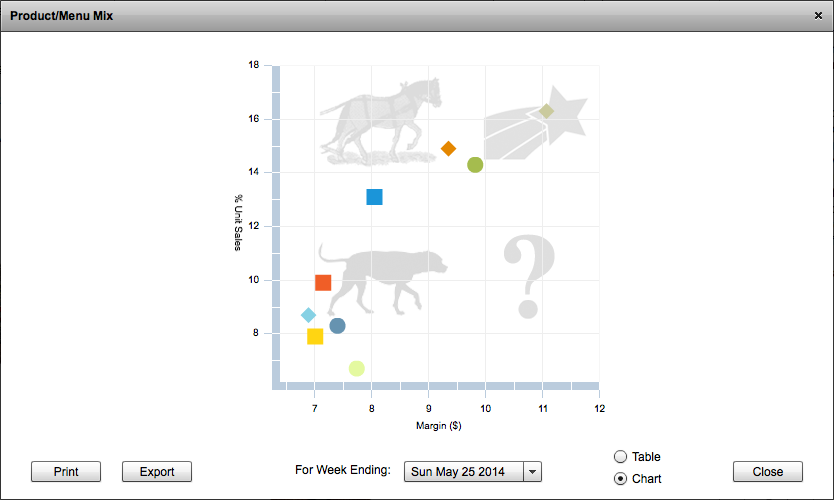834x500 pixels.
Task: Close dialog with the title bar X
Action: tap(818, 16)
